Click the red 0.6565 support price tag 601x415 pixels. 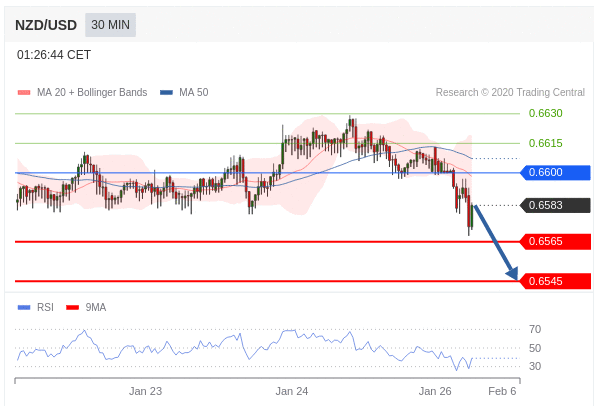tap(555, 241)
